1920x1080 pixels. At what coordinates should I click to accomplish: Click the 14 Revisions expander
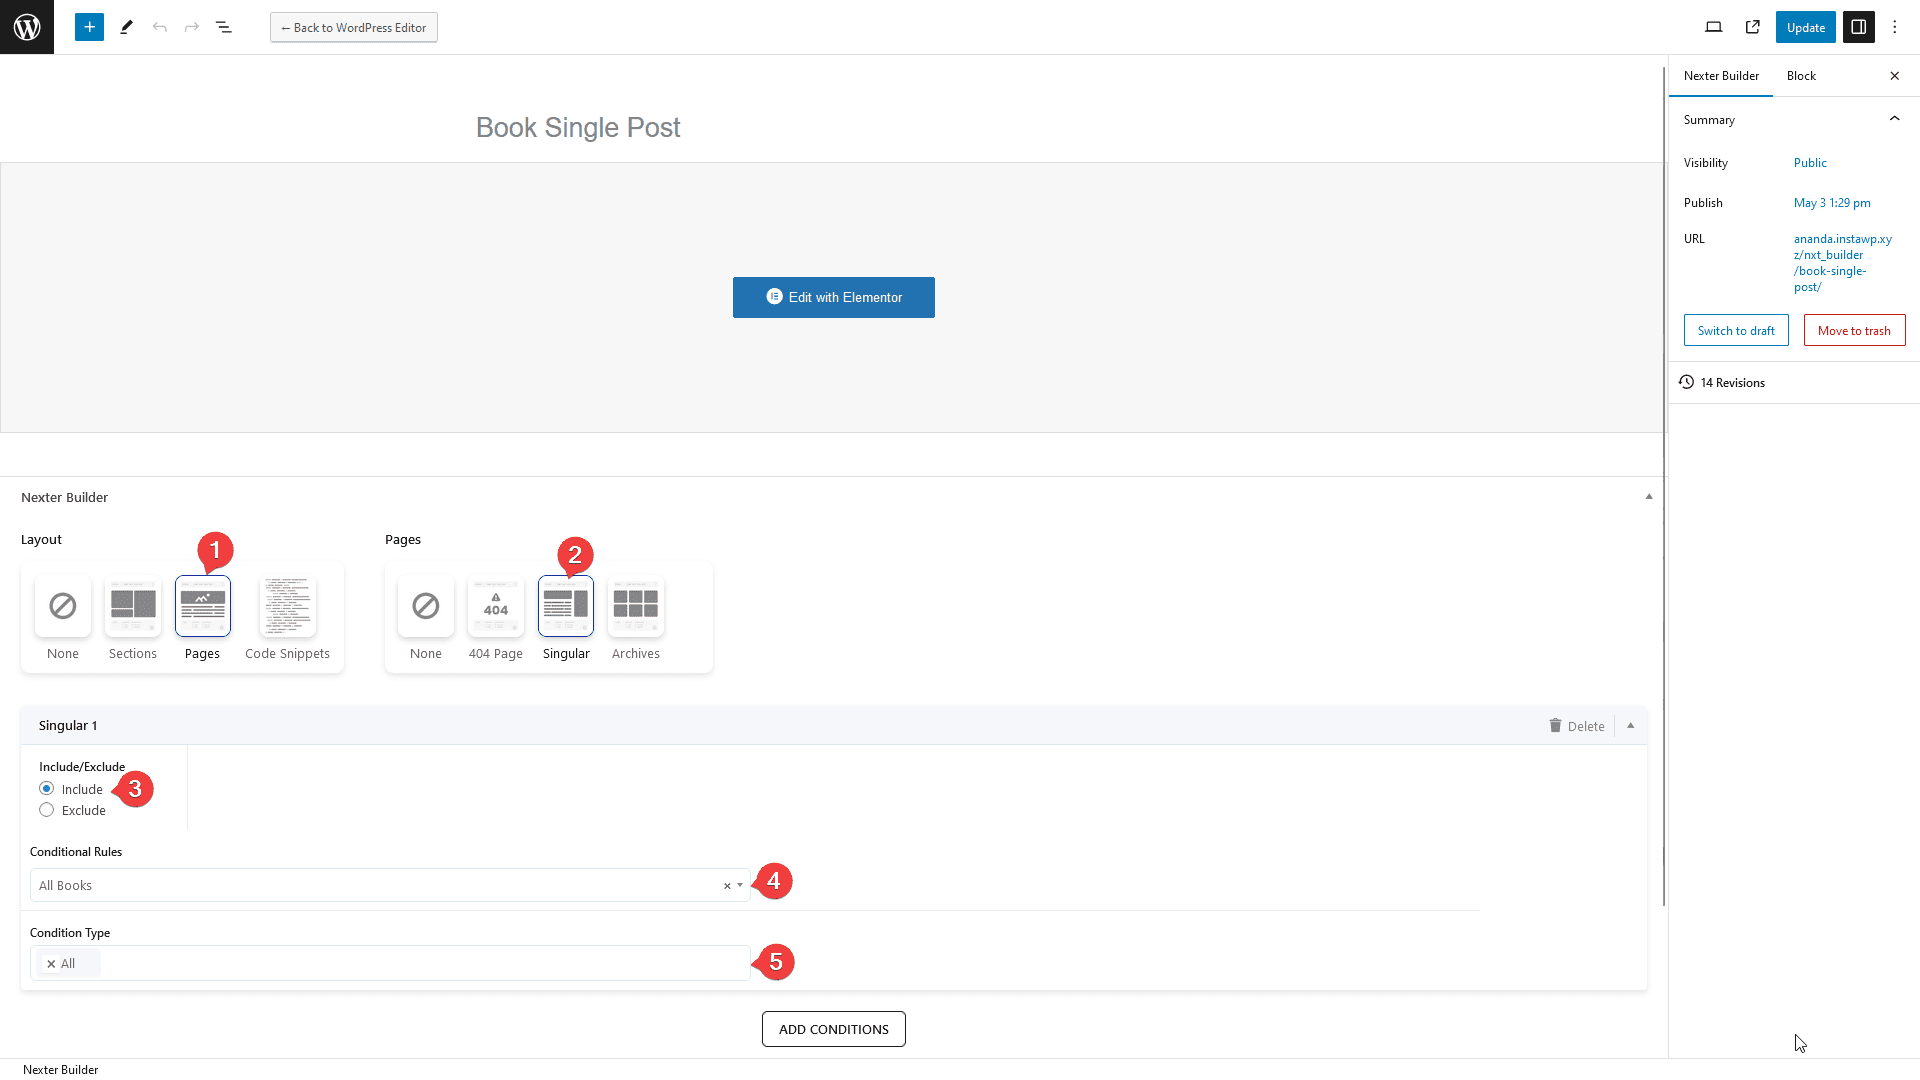[1733, 382]
